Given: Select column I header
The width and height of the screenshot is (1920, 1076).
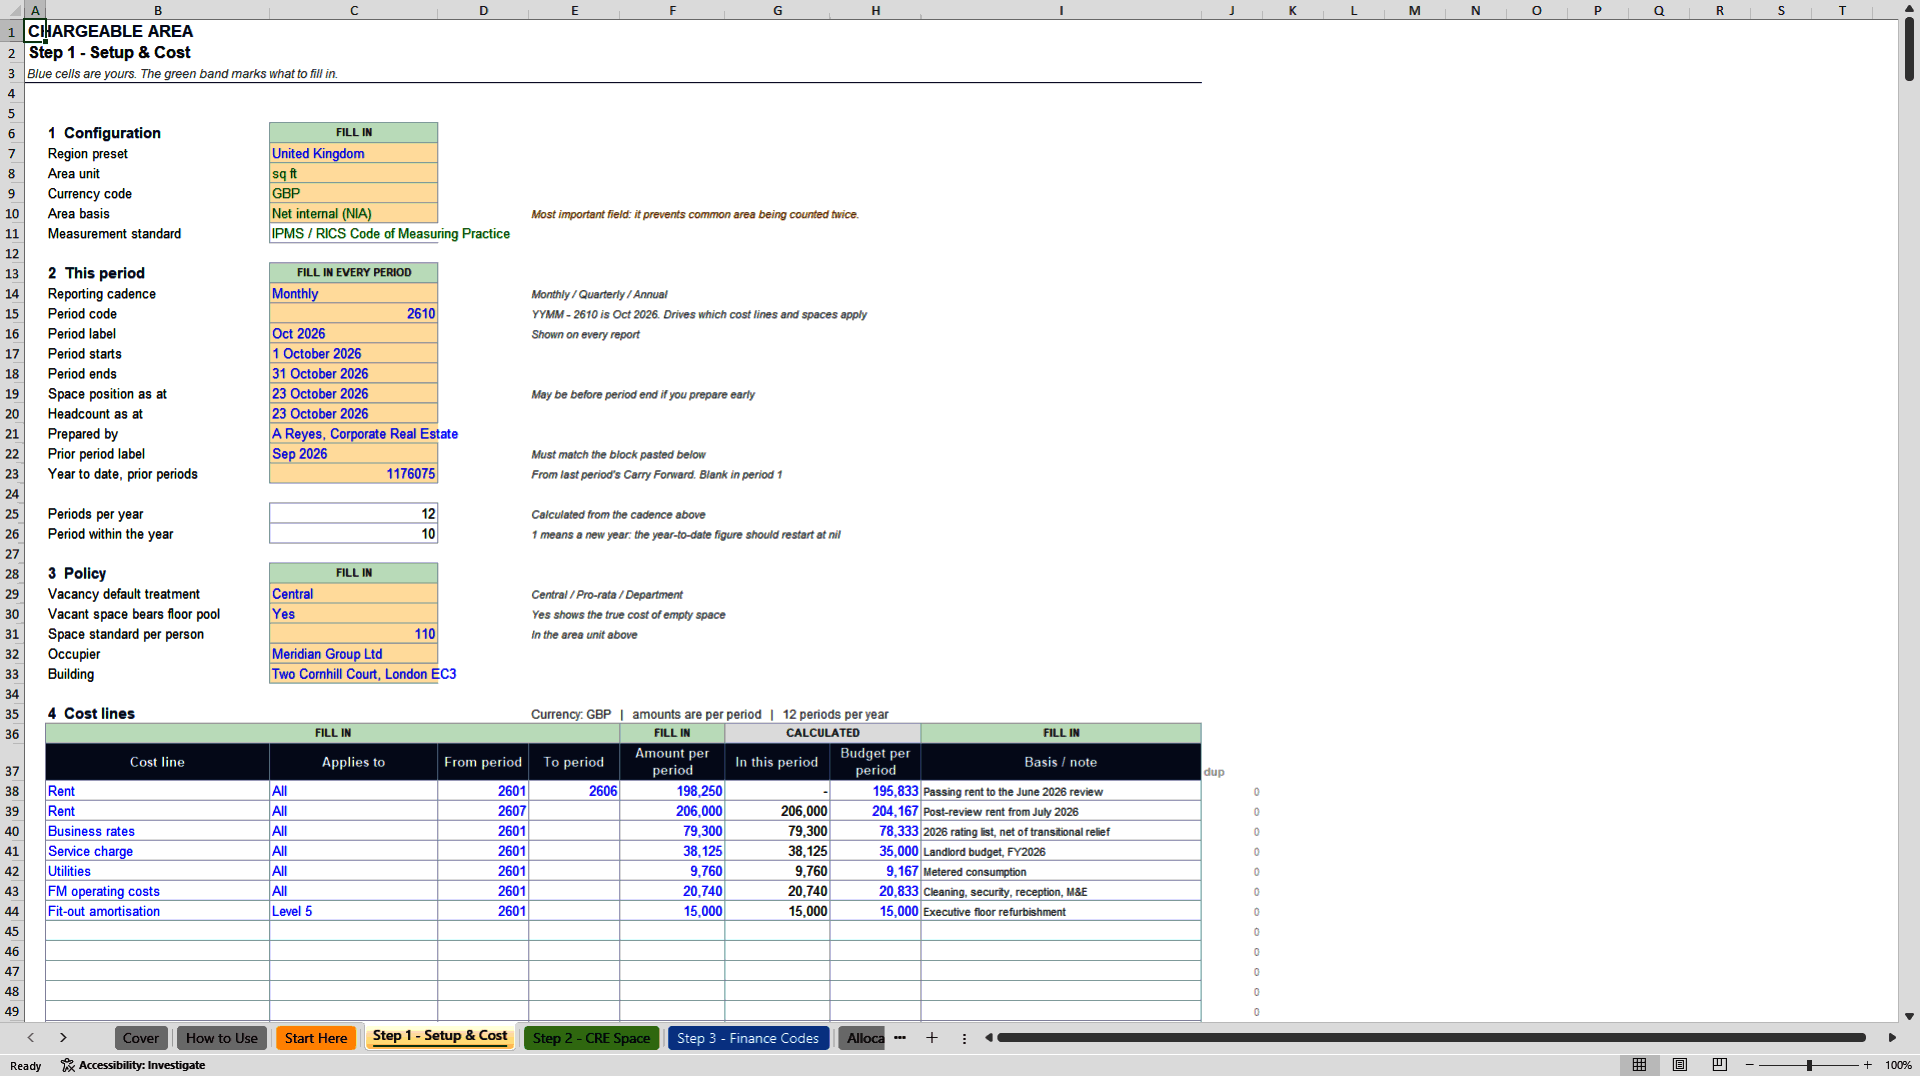Looking at the screenshot, I should 1061,10.
